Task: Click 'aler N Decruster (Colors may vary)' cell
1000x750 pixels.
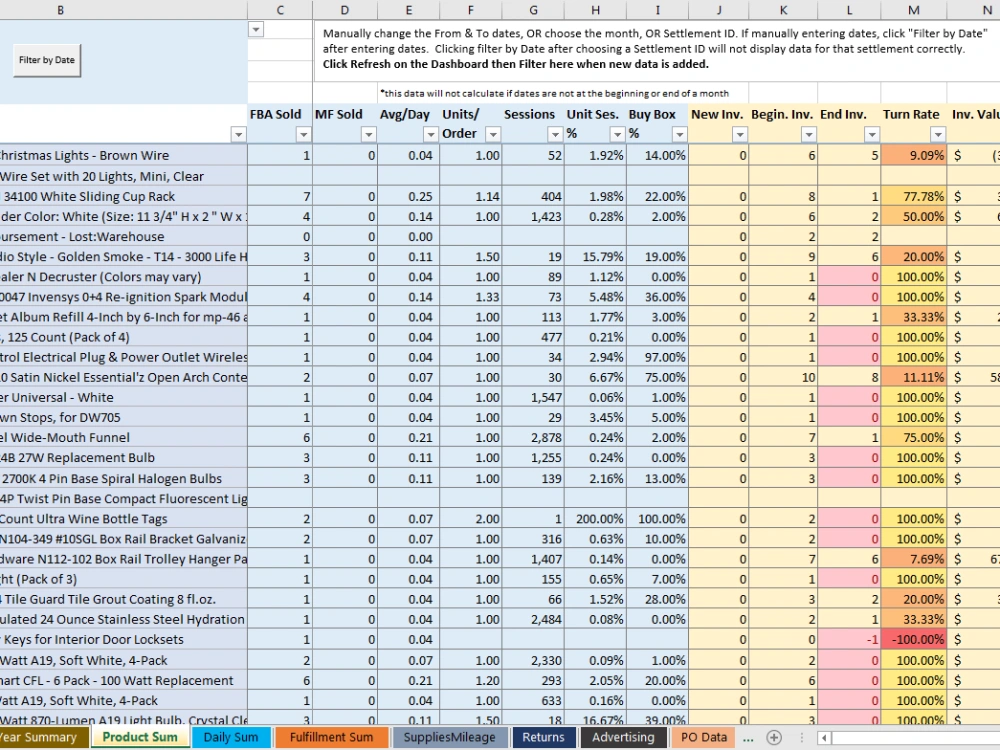Action: click(x=124, y=277)
